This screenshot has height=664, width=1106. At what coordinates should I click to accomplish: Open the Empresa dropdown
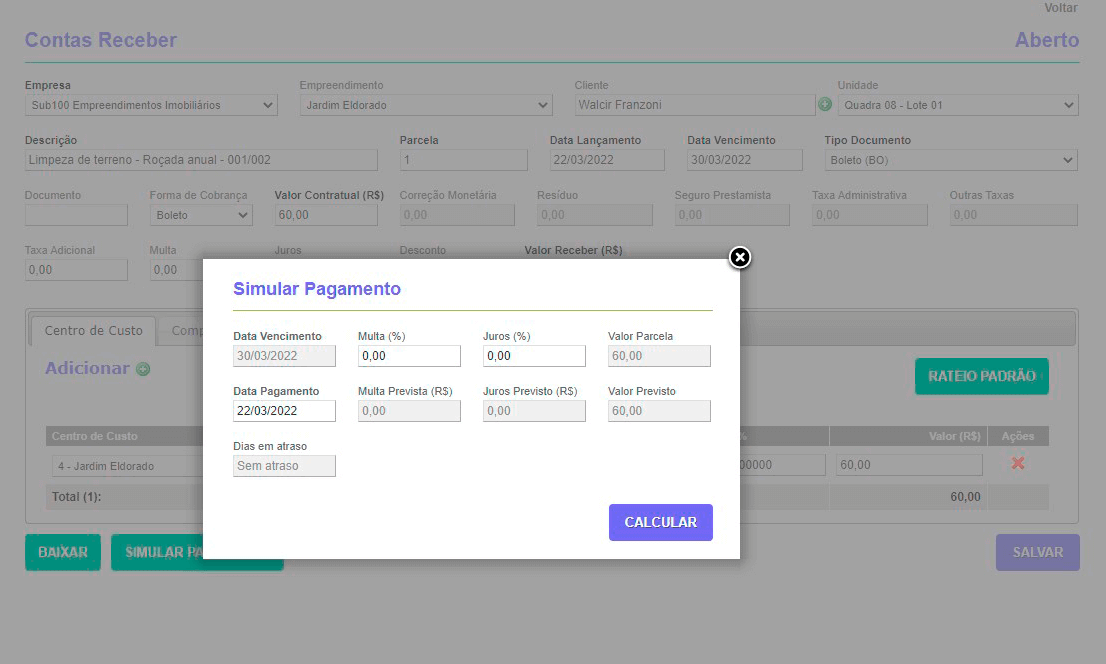click(x=151, y=105)
